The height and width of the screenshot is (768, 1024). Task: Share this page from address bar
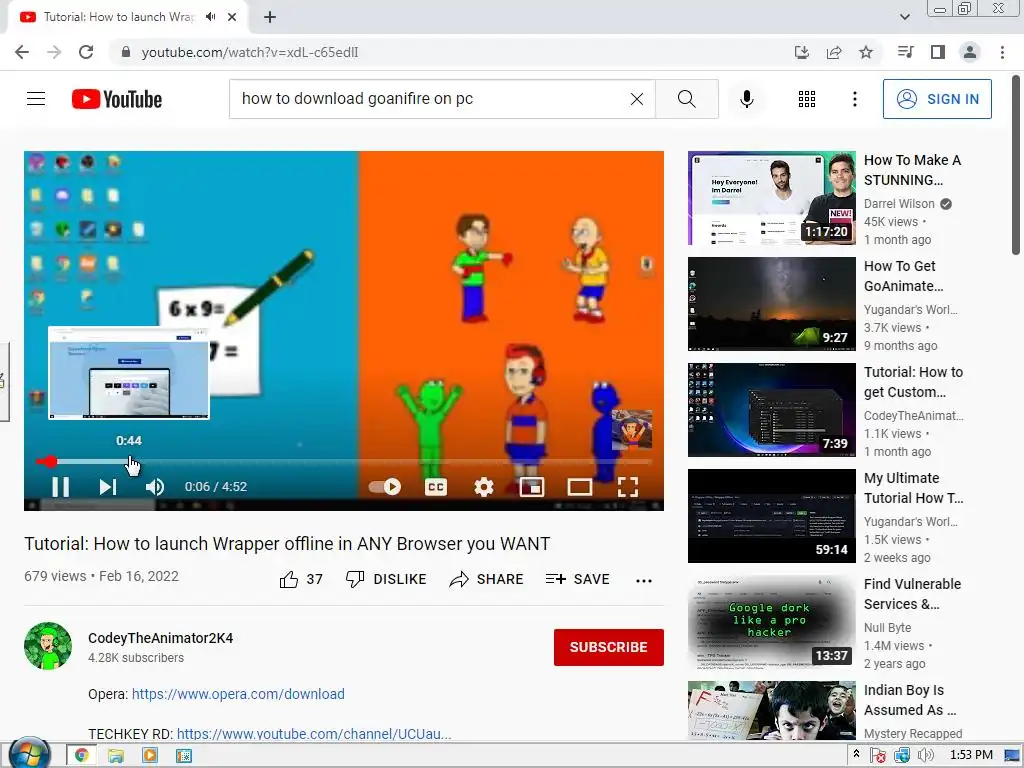click(834, 52)
